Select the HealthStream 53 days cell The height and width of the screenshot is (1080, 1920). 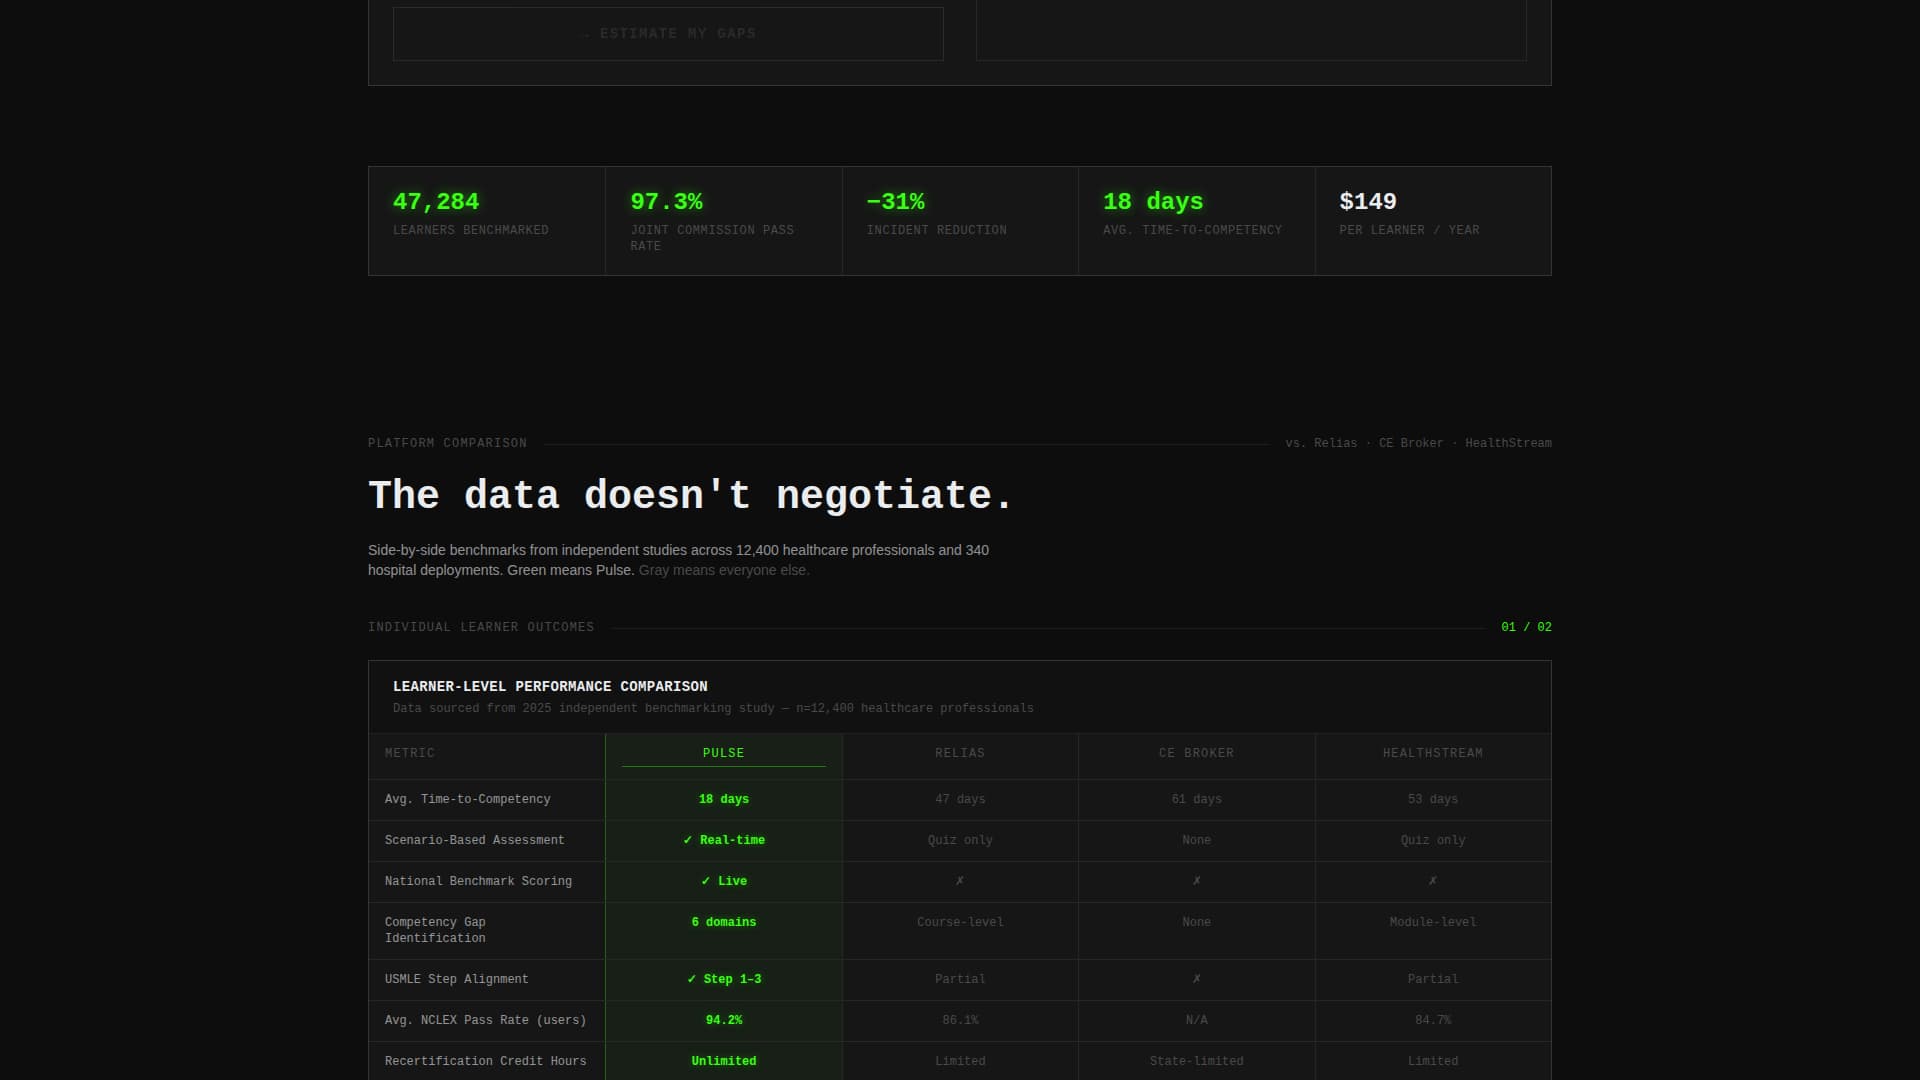coord(1433,800)
